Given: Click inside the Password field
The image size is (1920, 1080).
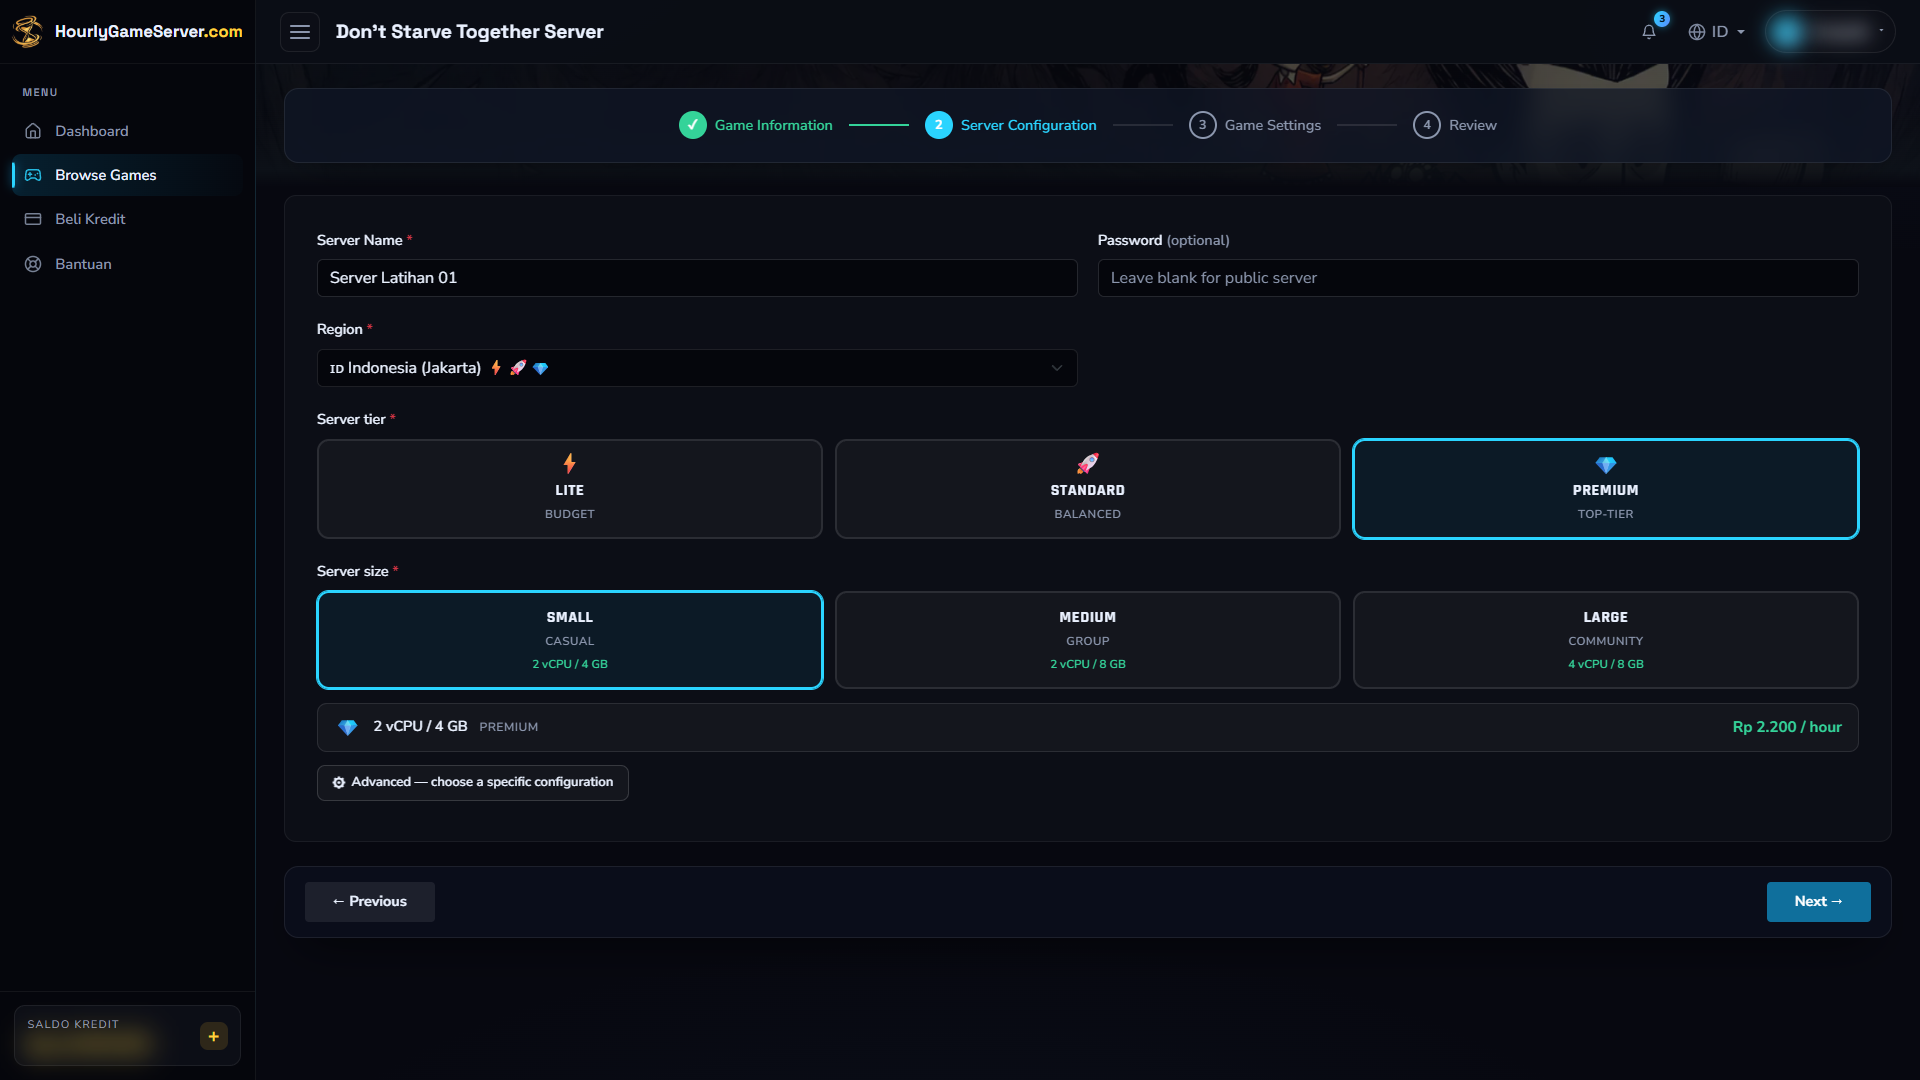Looking at the screenshot, I should coord(1478,278).
